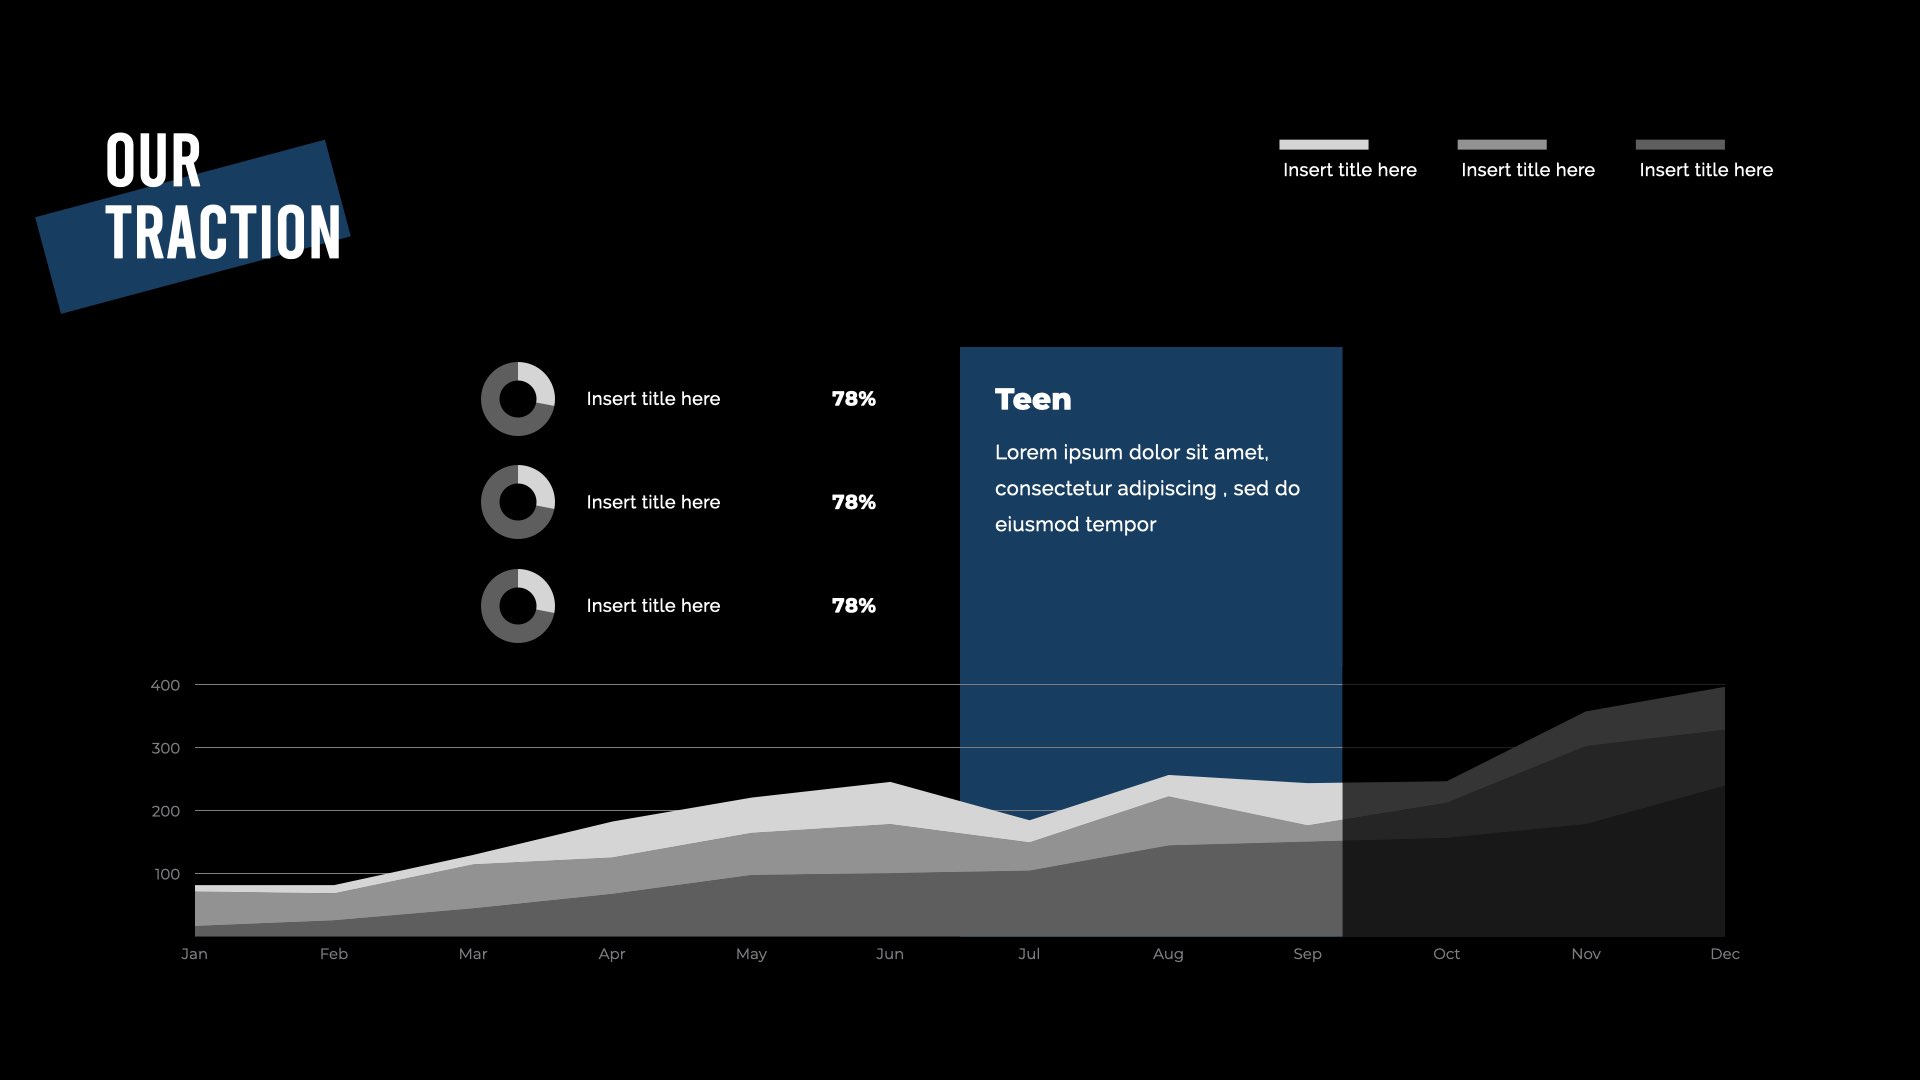Viewport: 1920px width, 1080px height.
Task: Click the light gray legend swatch
Action: point(1323,144)
